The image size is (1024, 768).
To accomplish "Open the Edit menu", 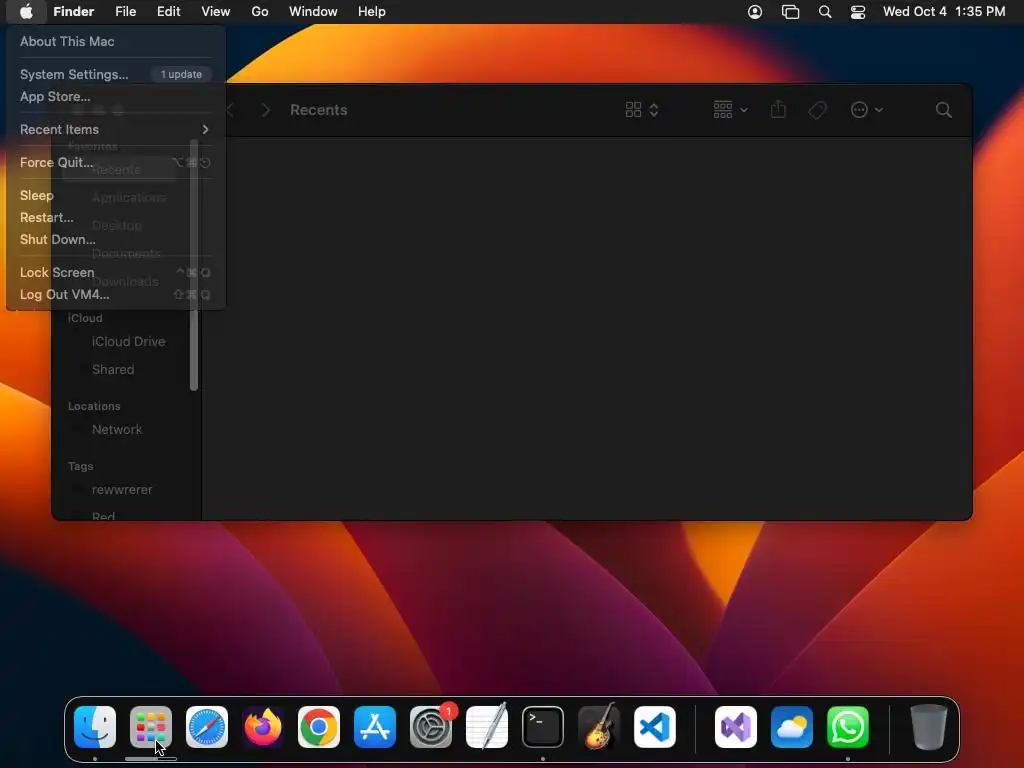I will coord(168,12).
